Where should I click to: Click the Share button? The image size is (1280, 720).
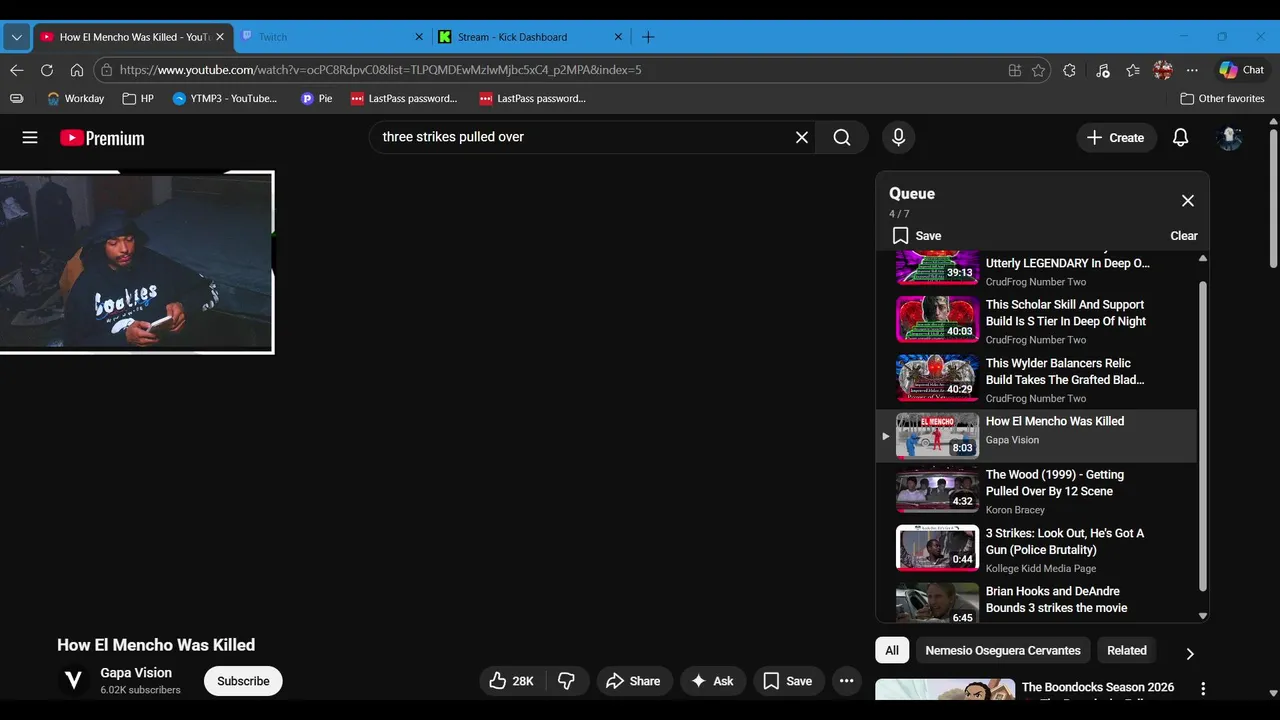pos(633,681)
